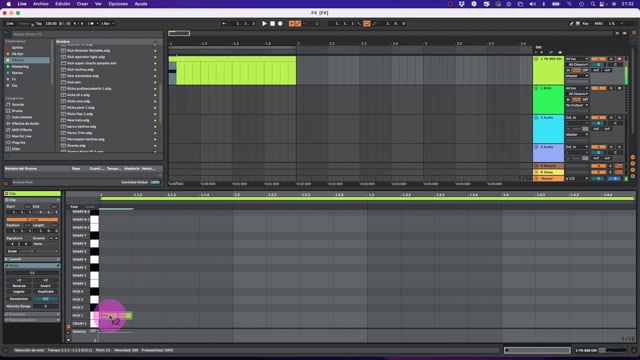Fold track 4 Audio with its triangle
640x360 pixels.
(x=536, y=147)
